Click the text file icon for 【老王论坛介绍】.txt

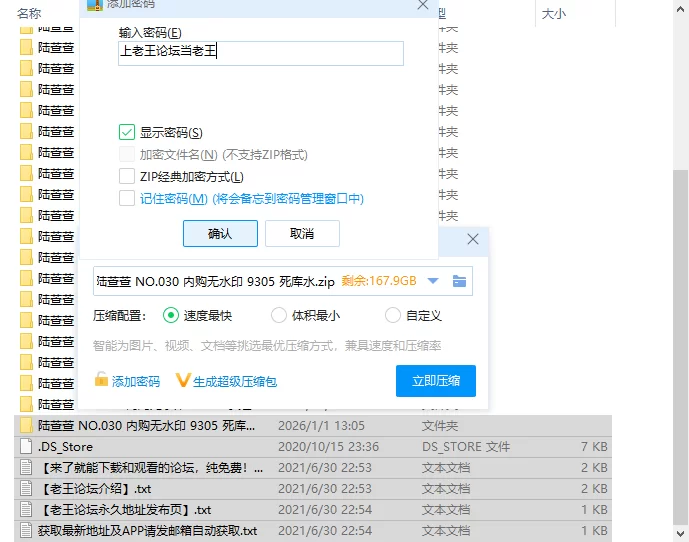tap(26, 488)
